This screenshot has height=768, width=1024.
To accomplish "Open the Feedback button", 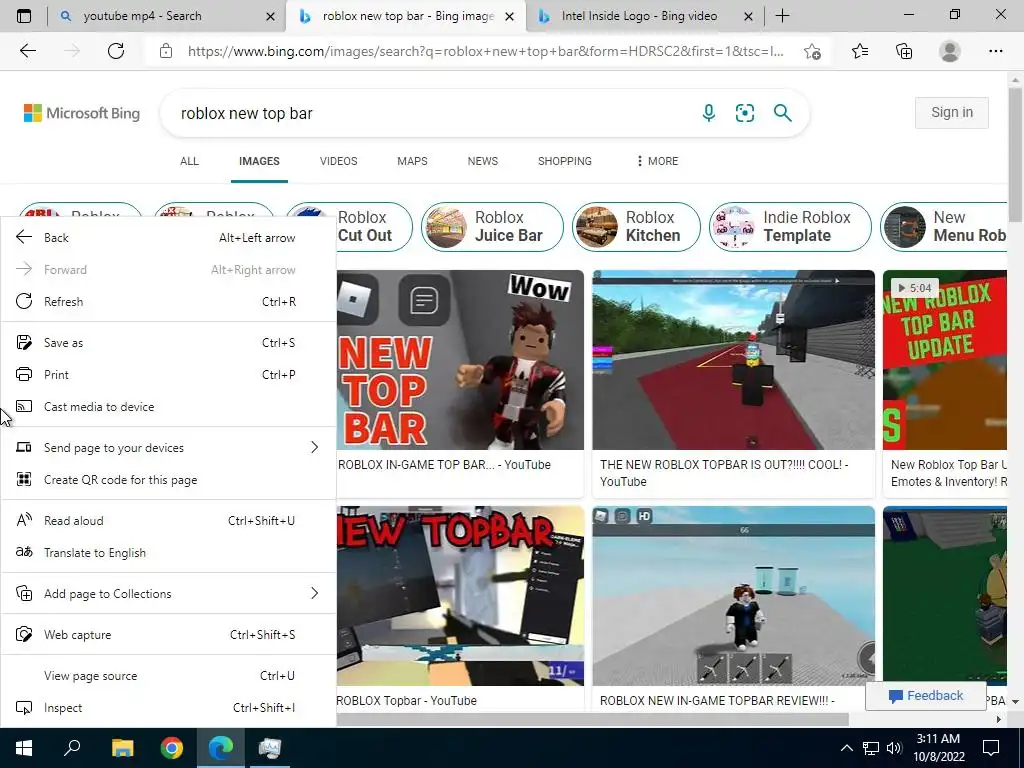I will coord(925,696).
